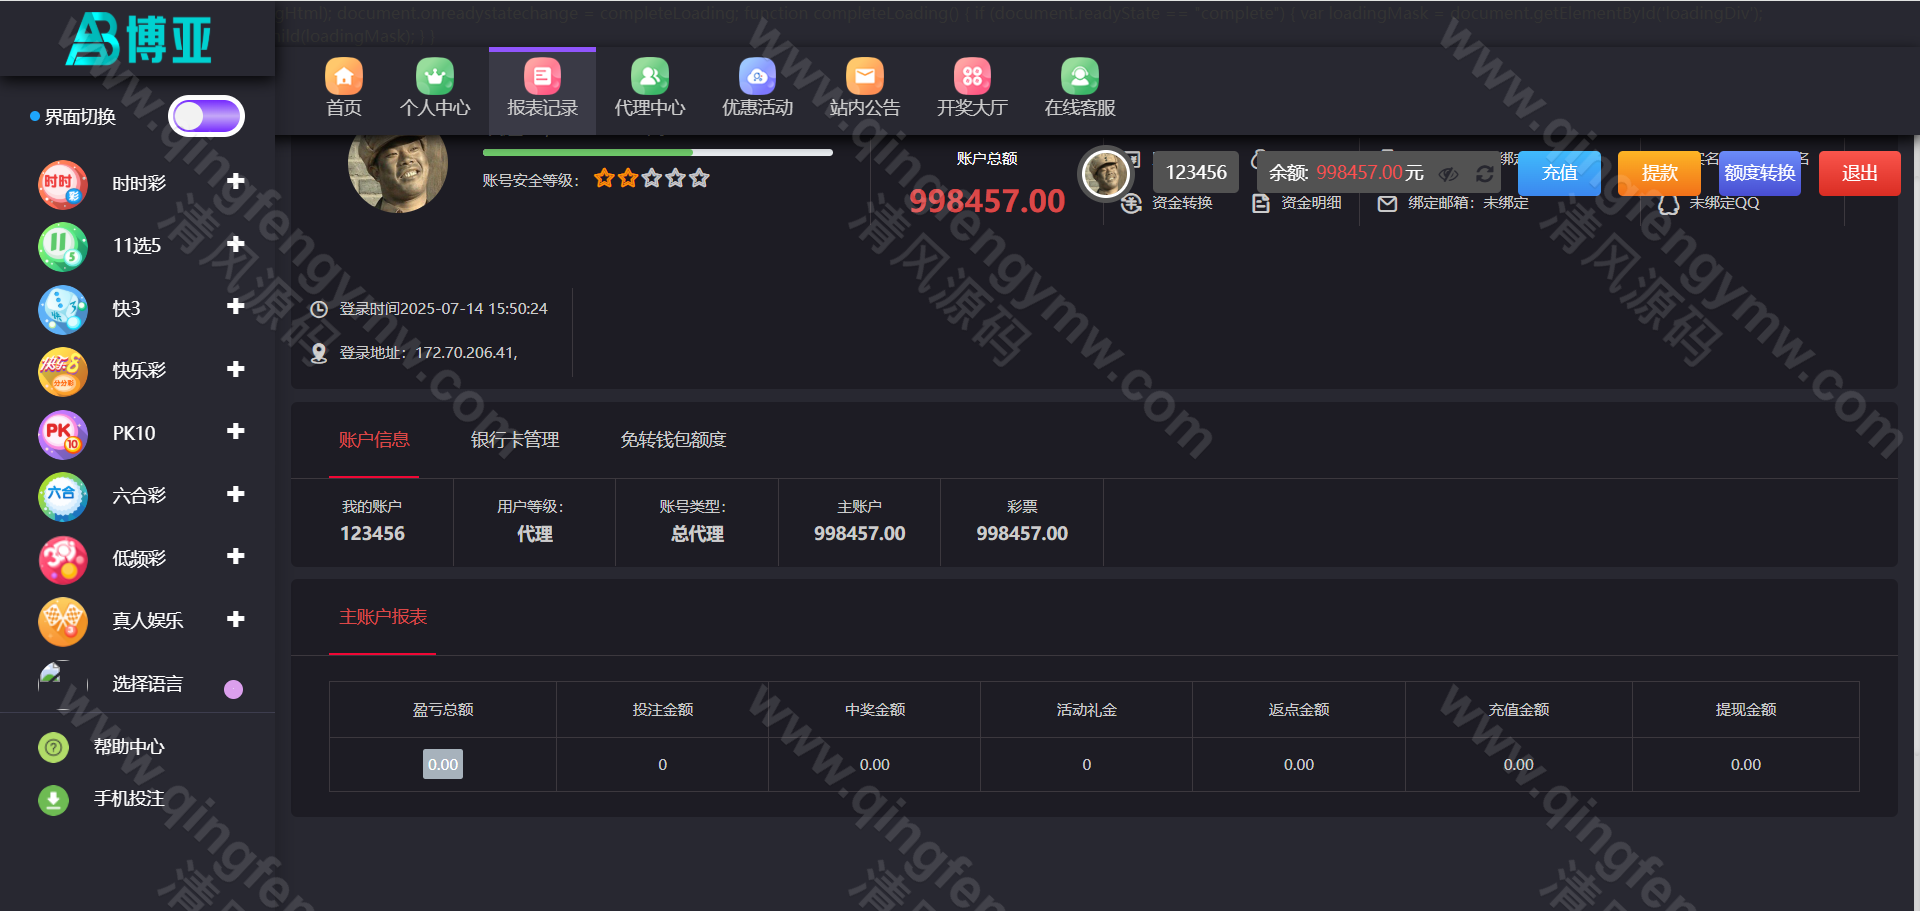Click 提现金额 column header
Image resolution: width=1920 pixels, height=911 pixels.
point(1746,710)
